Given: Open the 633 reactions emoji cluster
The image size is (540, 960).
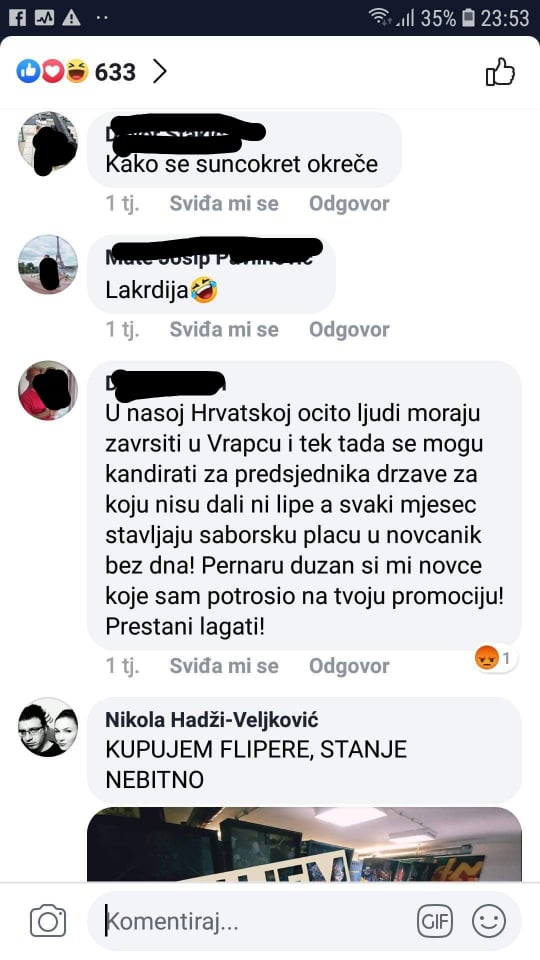Looking at the screenshot, I should tap(53, 72).
